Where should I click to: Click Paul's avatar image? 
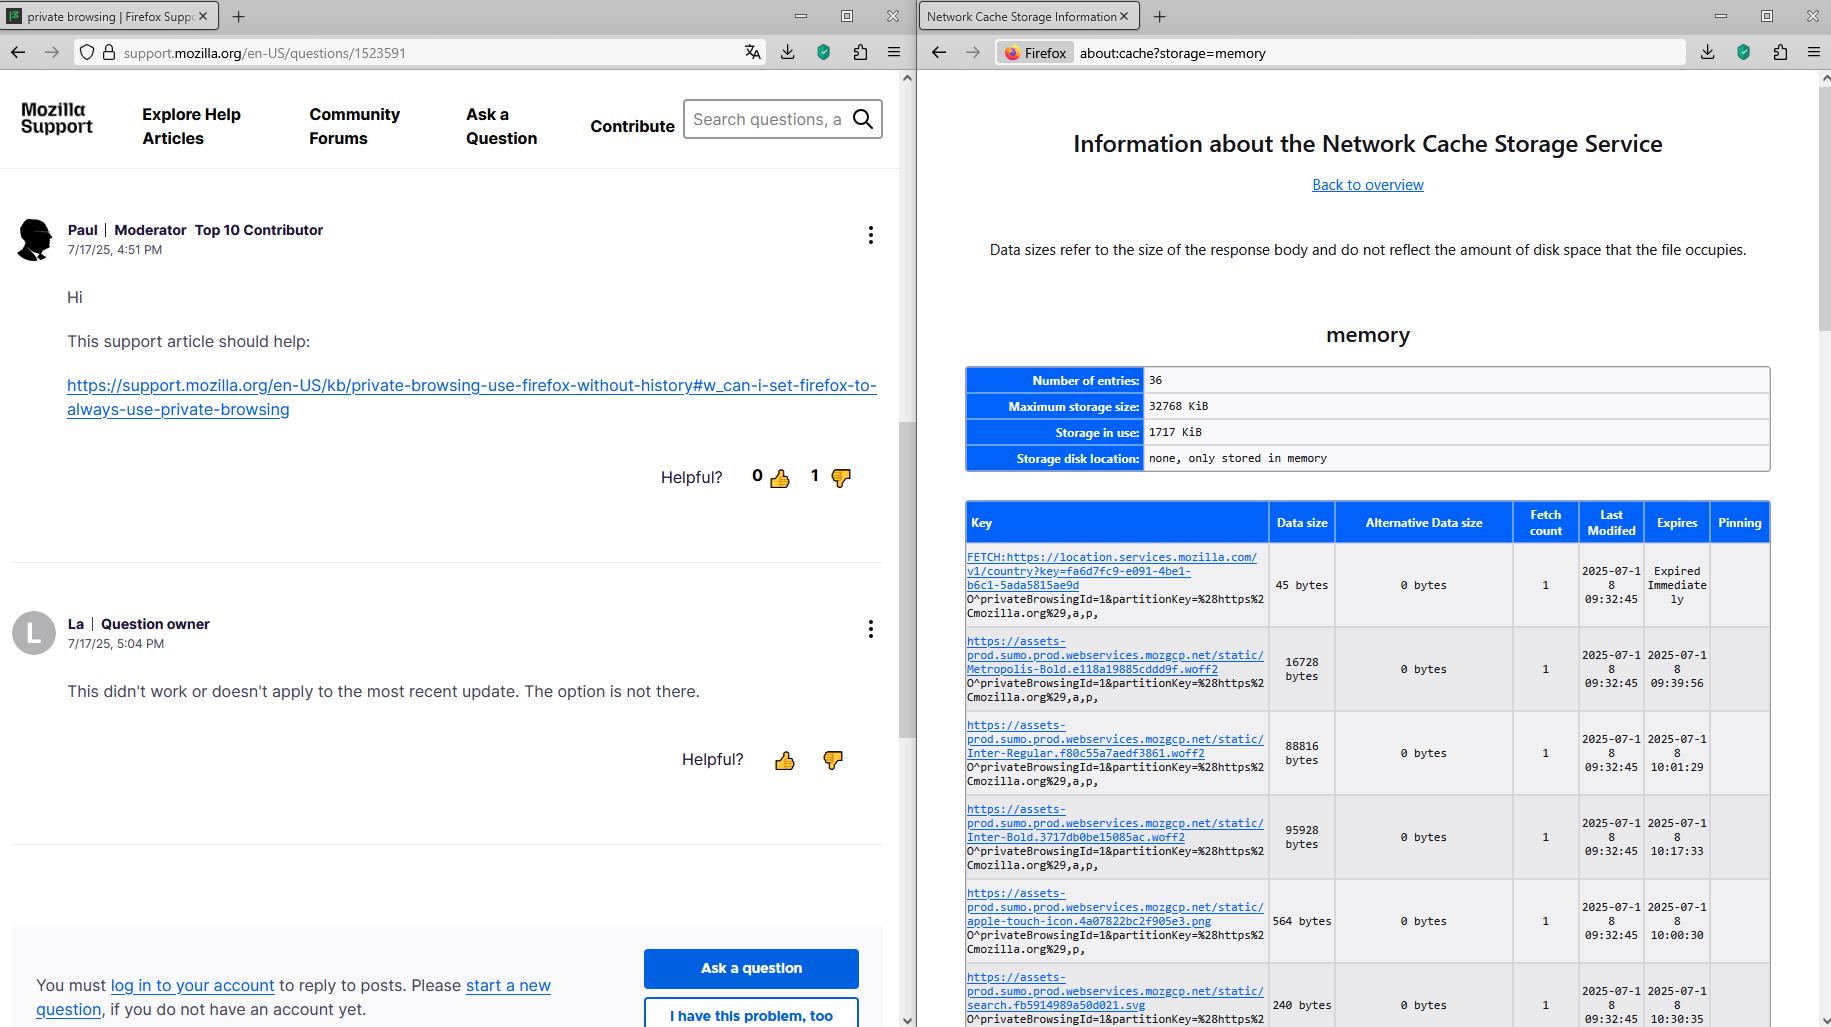[x=35, y=240]
